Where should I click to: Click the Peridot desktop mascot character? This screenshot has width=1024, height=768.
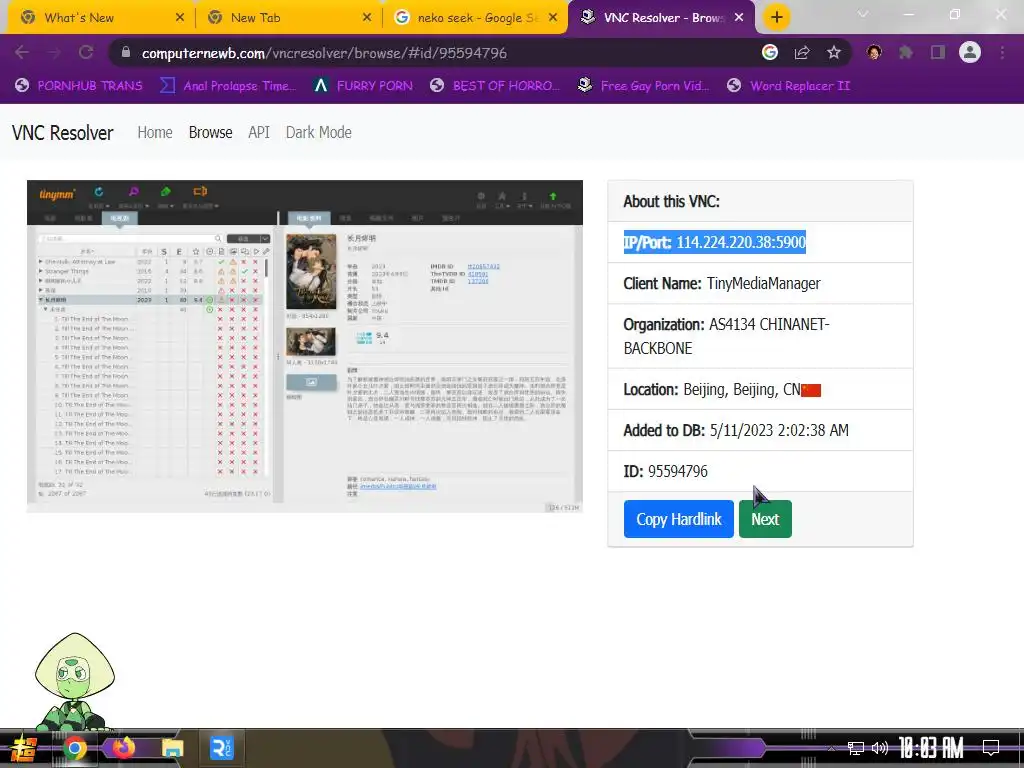[74, 681]
